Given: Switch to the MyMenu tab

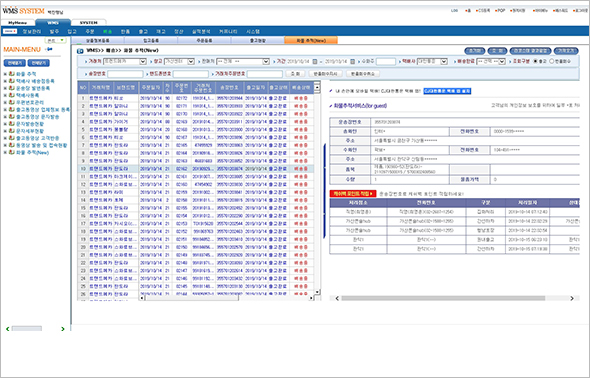Looking at the screenshot, I should tap(18, 23).
